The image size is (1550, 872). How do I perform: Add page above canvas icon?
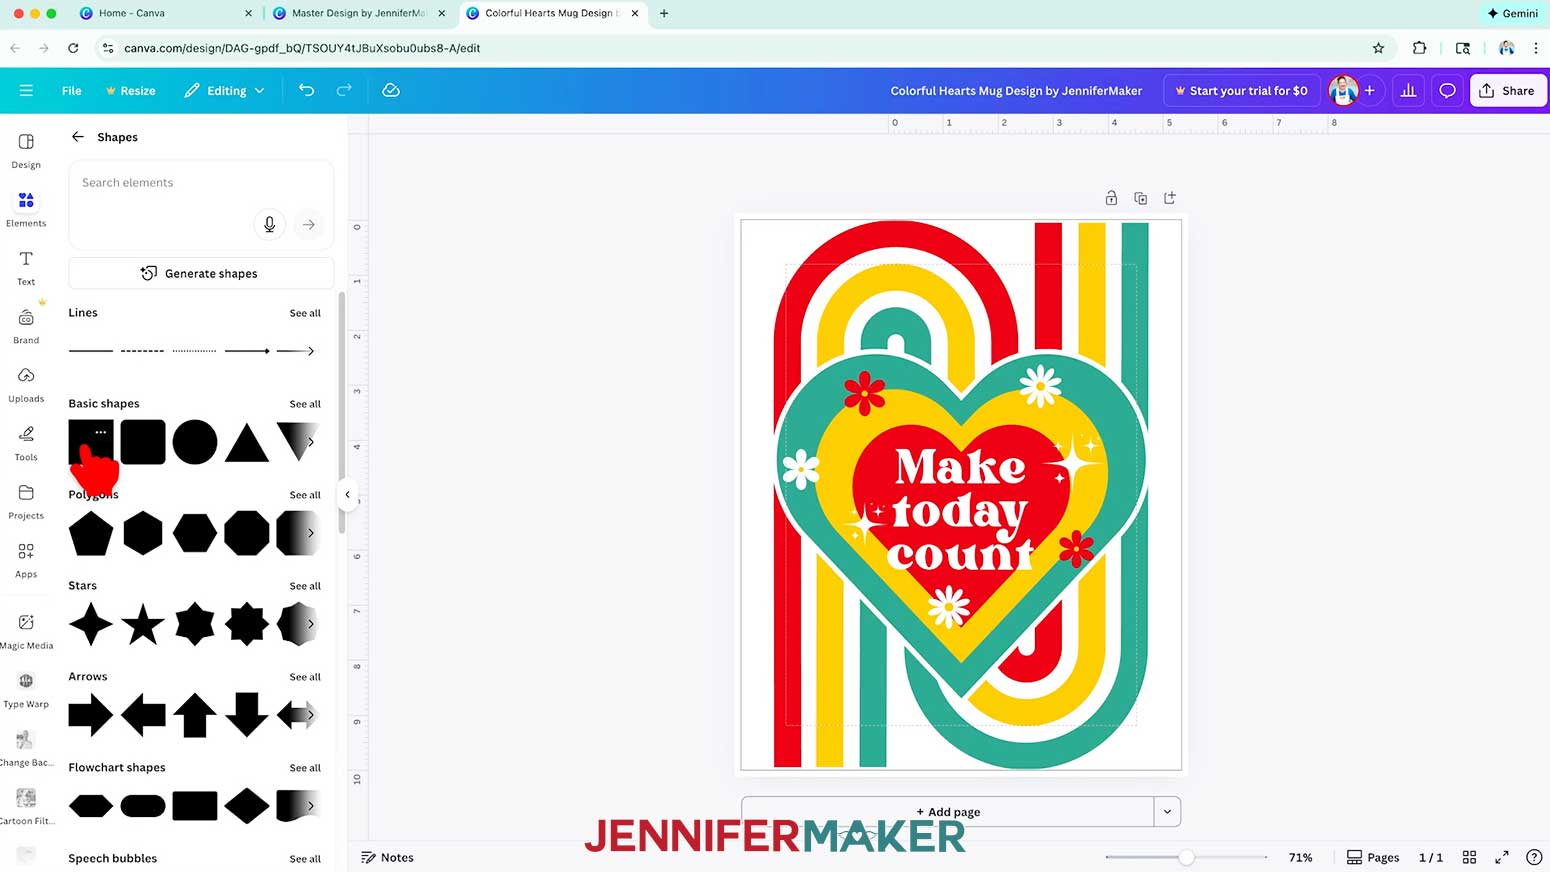coord(1170,198)
